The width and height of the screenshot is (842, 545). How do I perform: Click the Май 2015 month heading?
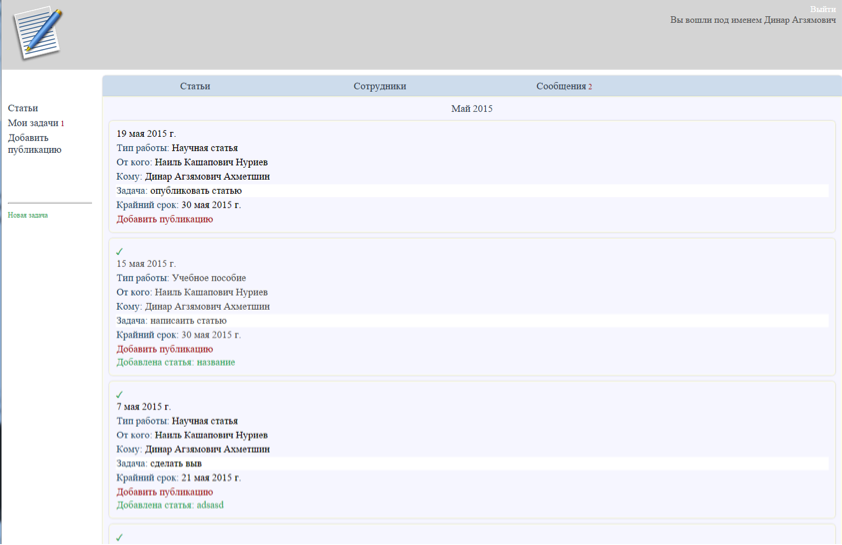[x=471, y=108]
